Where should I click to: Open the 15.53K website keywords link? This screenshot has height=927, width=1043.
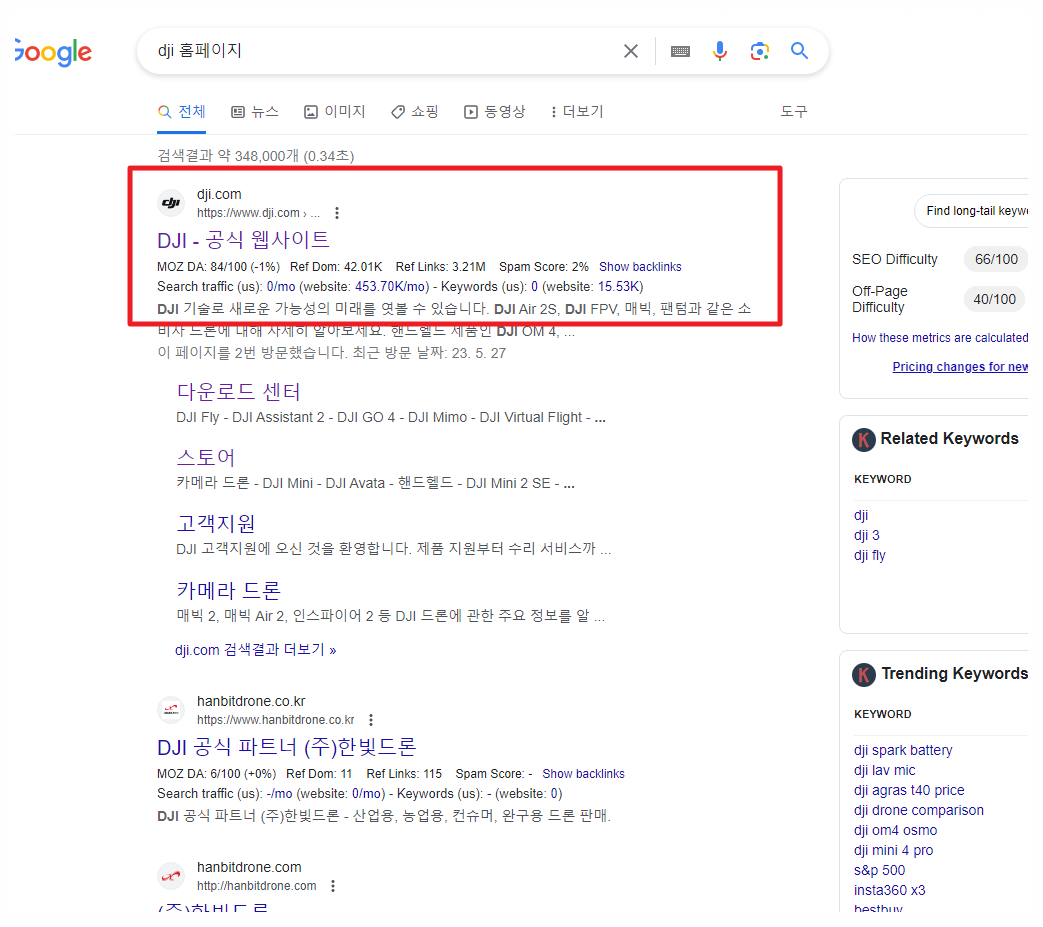coord(619,287)
